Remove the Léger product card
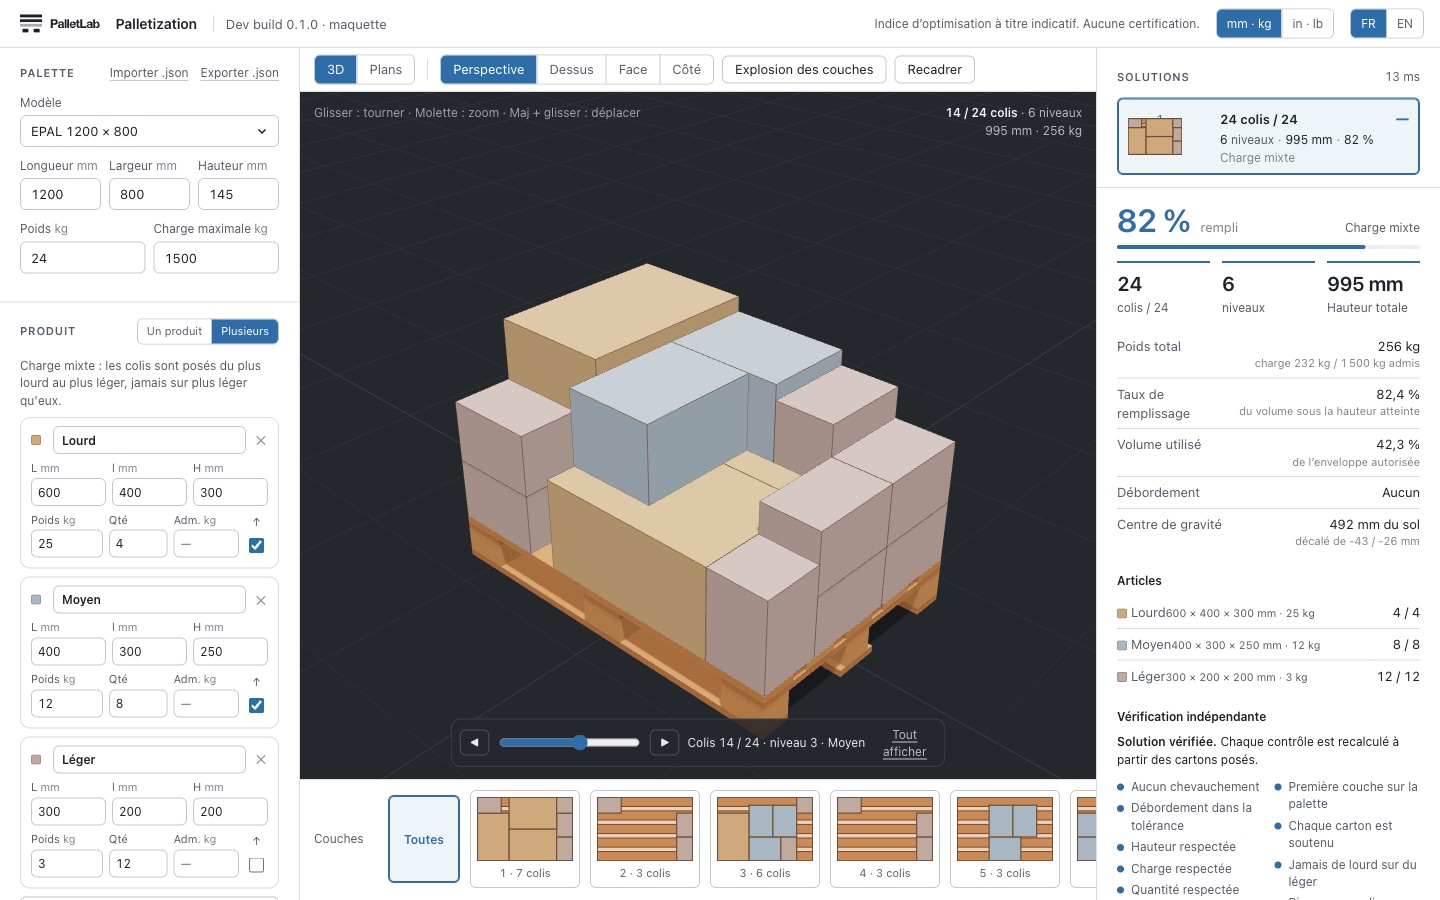 (x=261, y=760)
